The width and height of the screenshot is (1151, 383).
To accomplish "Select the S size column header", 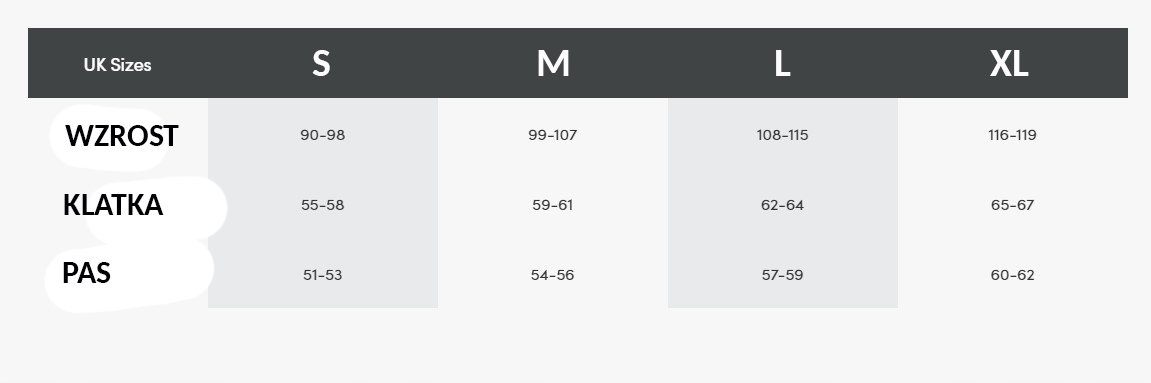I will (x=321, y=64).
